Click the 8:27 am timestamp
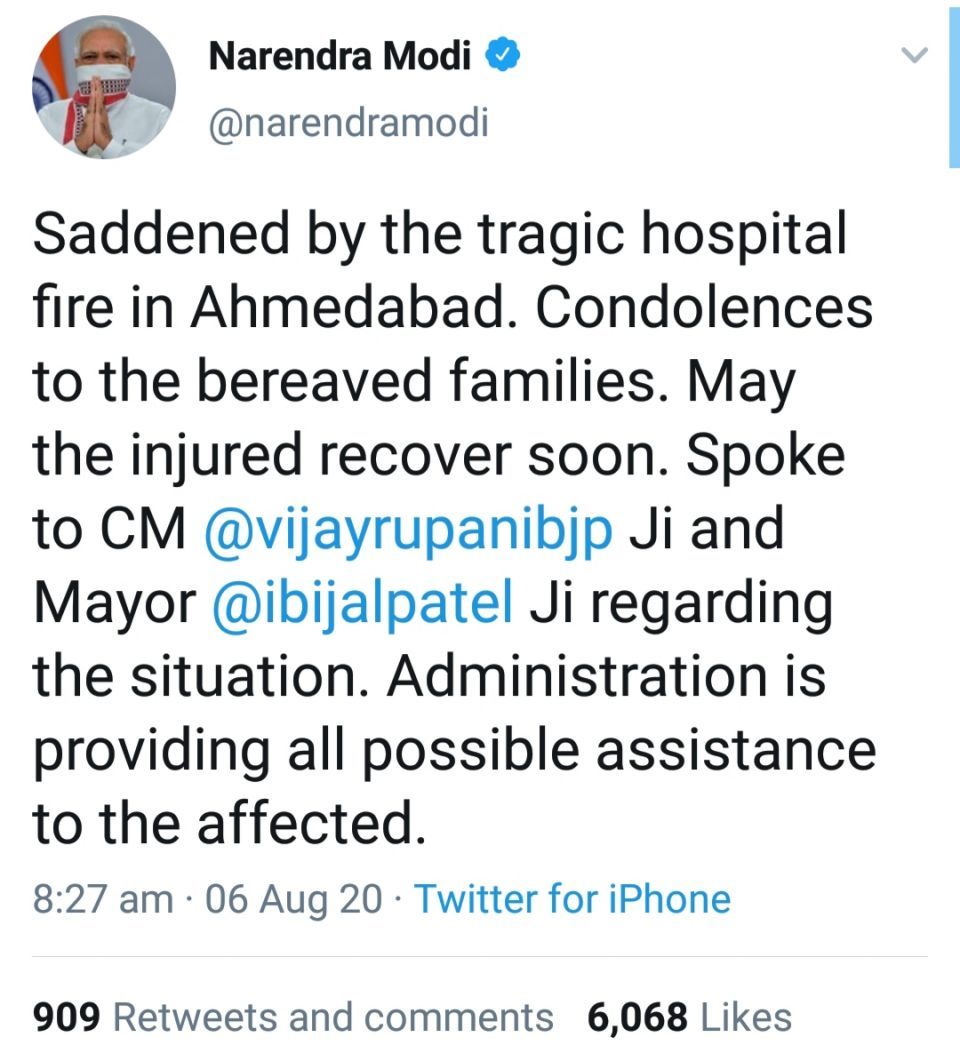The height and width of the screenshot is (1053, 960). click(x=103, y=899)
